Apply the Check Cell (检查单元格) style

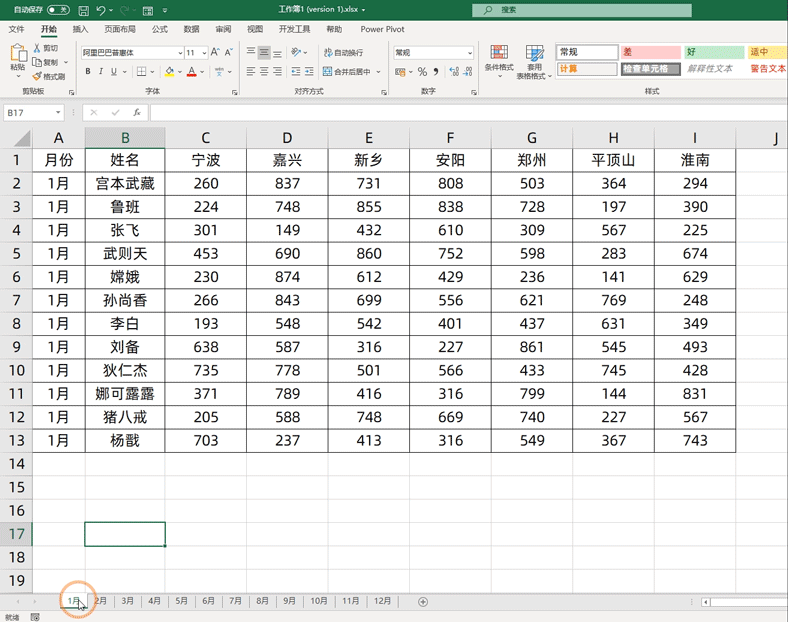coord(651,69)
